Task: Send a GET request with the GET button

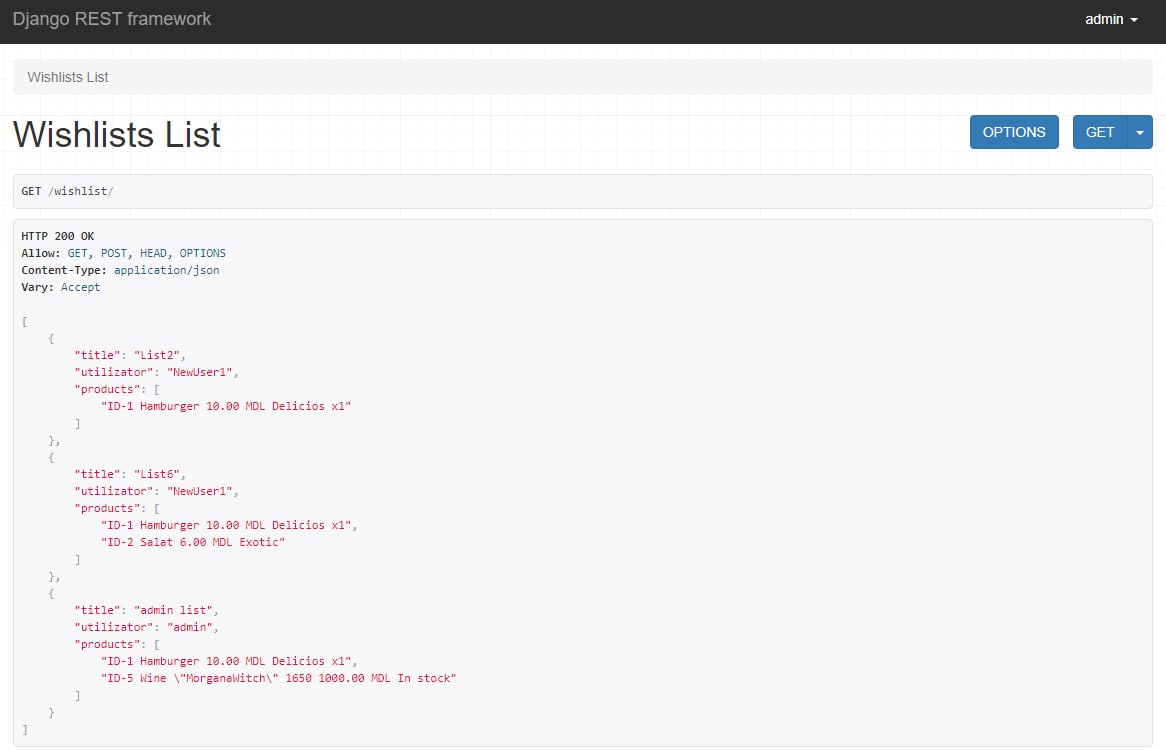Action: point(1100,132)
